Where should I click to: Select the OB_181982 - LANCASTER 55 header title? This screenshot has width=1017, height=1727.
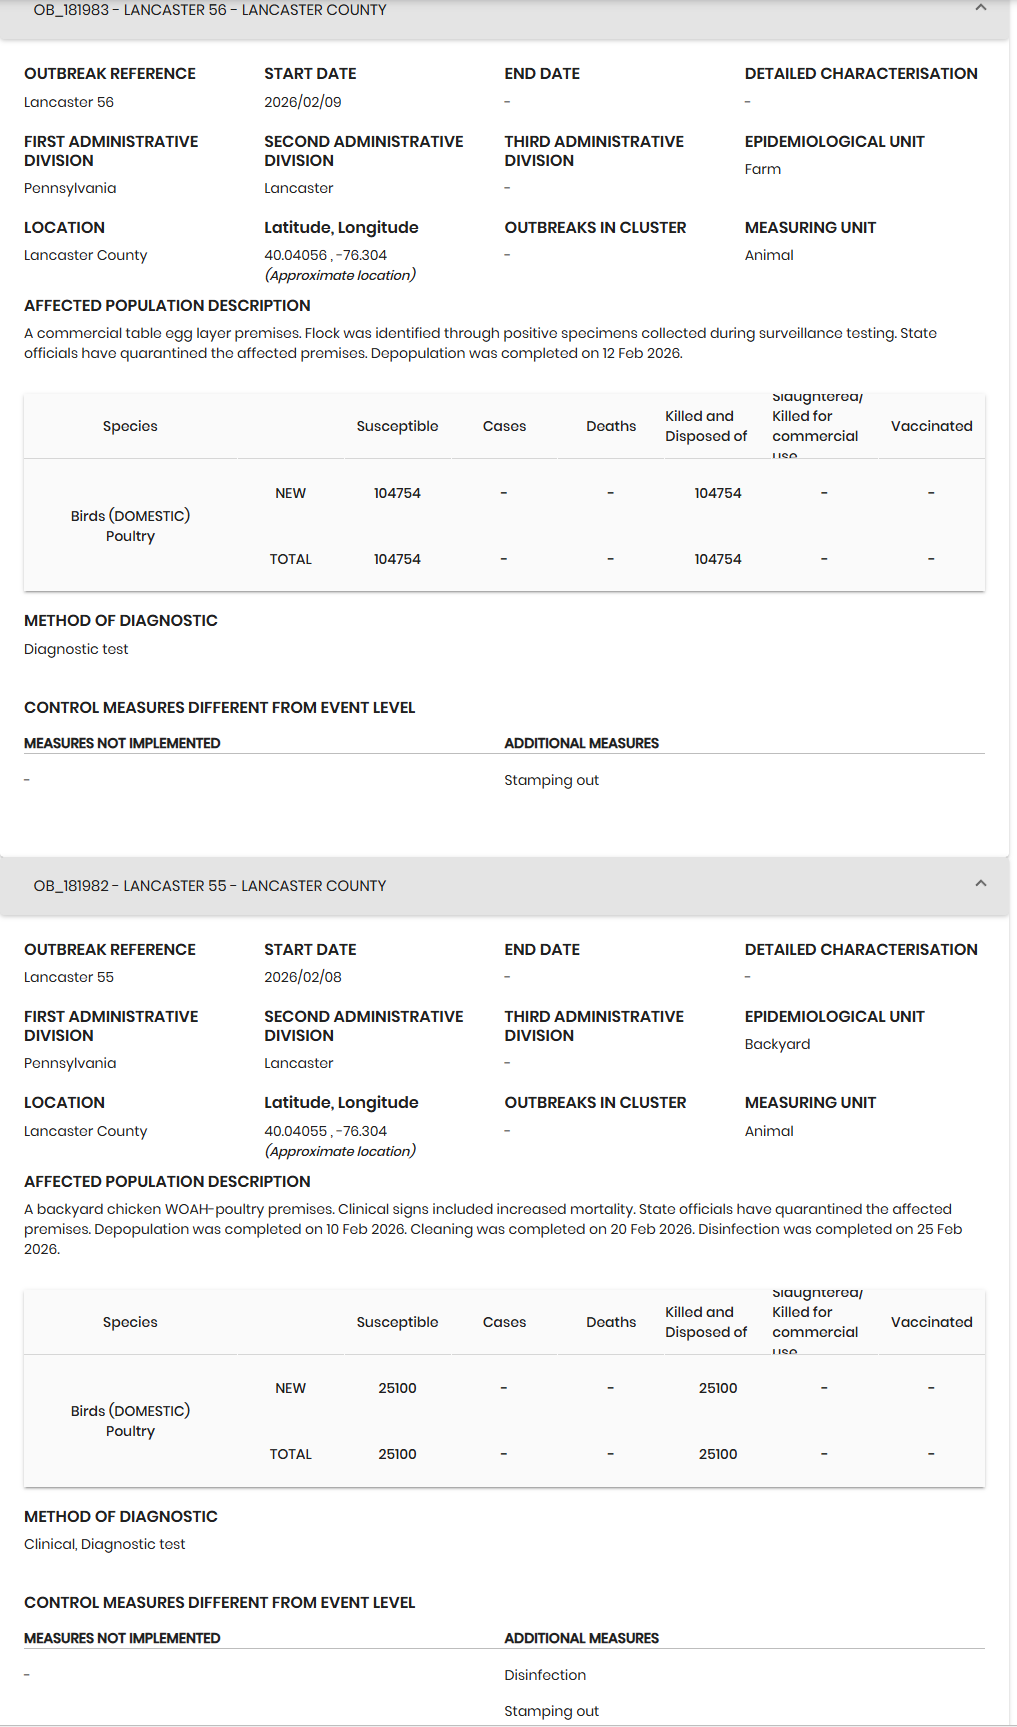[210, 886]
